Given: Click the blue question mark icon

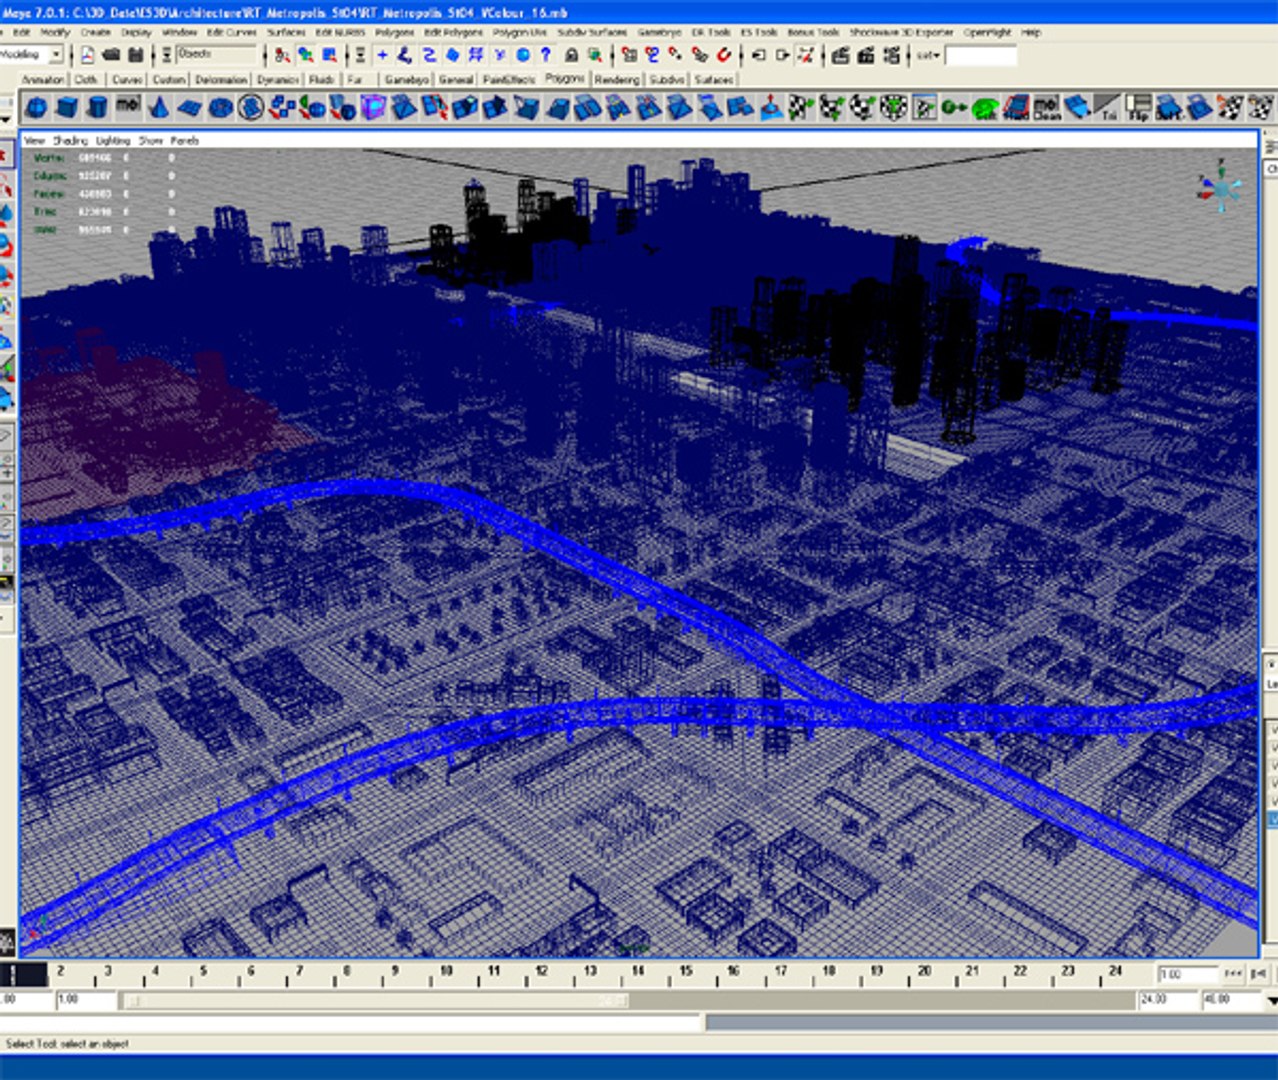Looking at the screenshot, I should (545, 55).
